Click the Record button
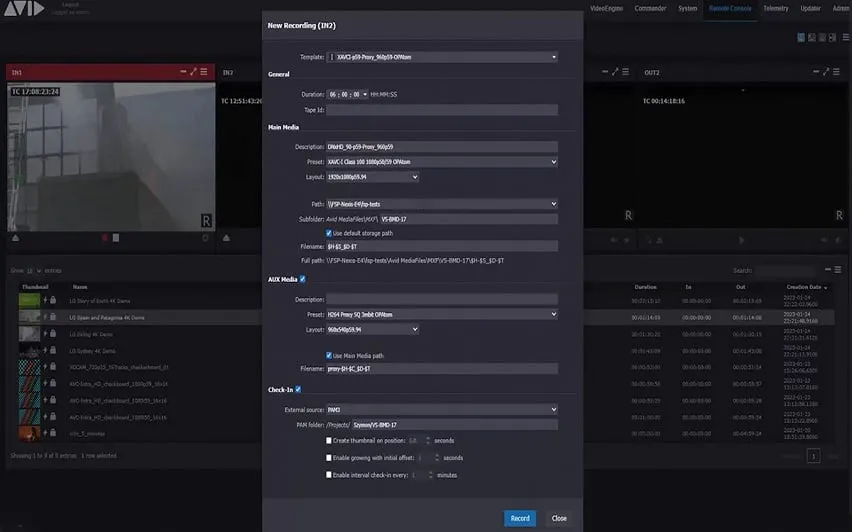The width and height of the screenshot is (852, 532). coord(520,518)
